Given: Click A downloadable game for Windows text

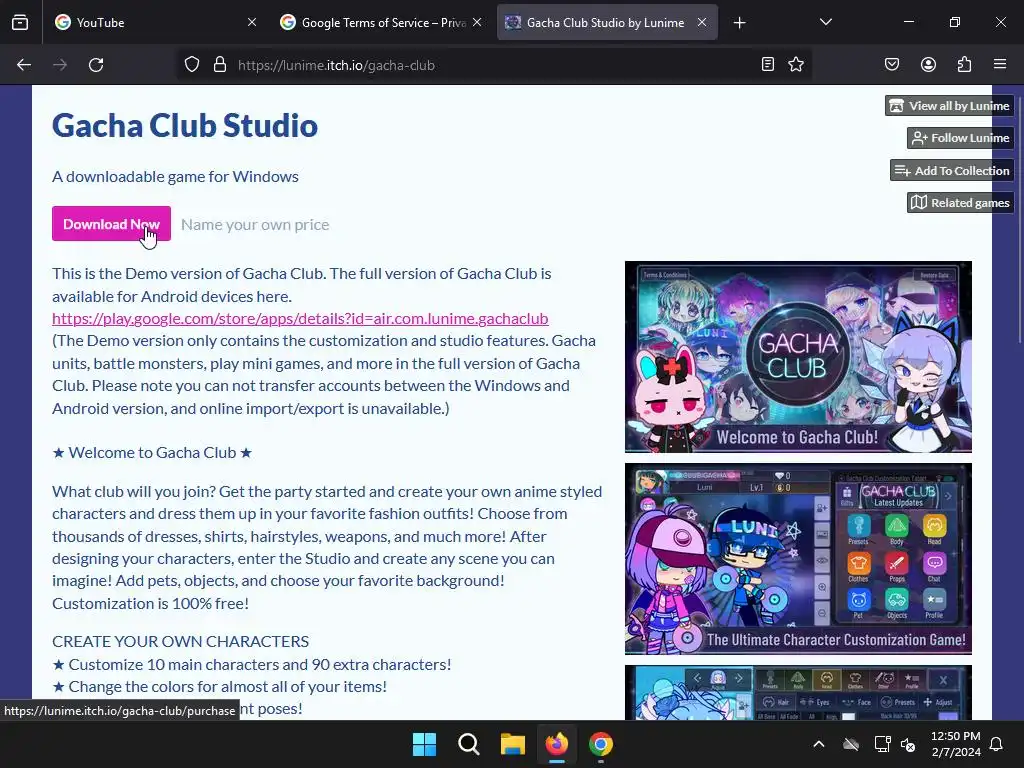Looking at the screenshot, I should [176, 176].
